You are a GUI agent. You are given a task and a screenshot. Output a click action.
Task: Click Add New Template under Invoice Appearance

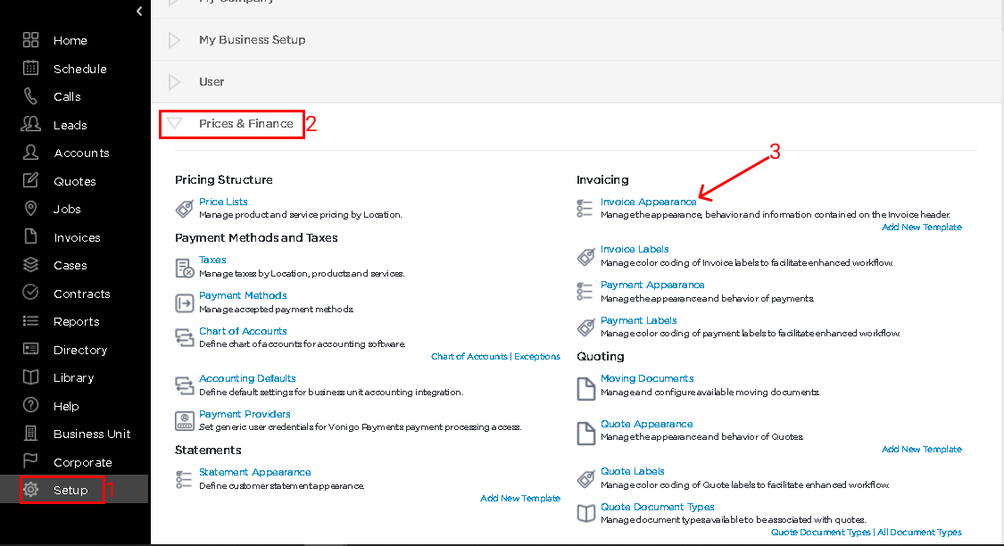(x=922, y=227)
